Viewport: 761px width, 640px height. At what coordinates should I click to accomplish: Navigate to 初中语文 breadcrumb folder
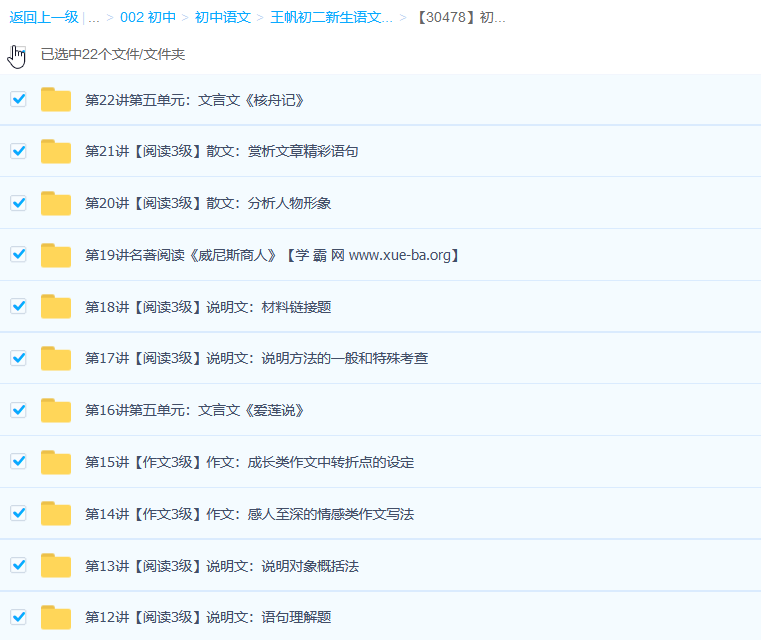tap(223, 18)
